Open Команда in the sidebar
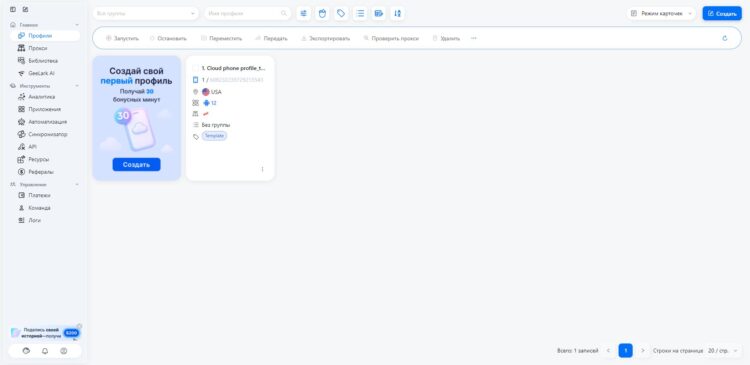Viewport: 750px width, 365px height. tap(44, 208)
